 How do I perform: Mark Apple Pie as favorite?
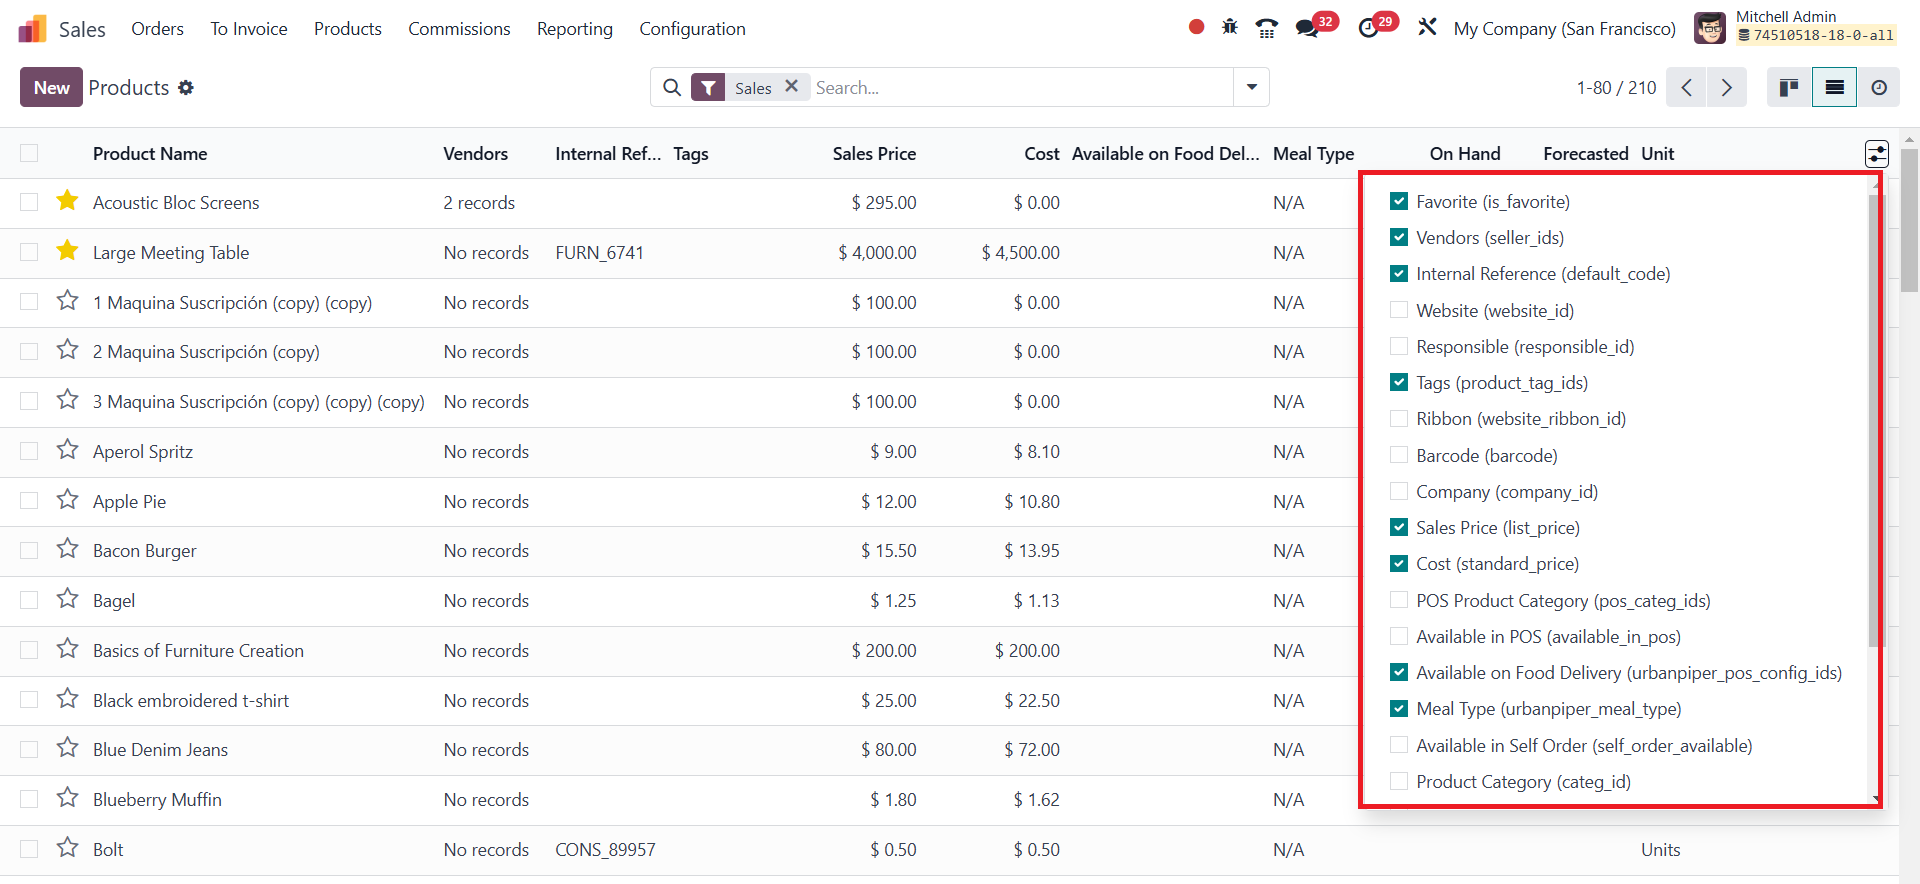(x=67, y=500)
